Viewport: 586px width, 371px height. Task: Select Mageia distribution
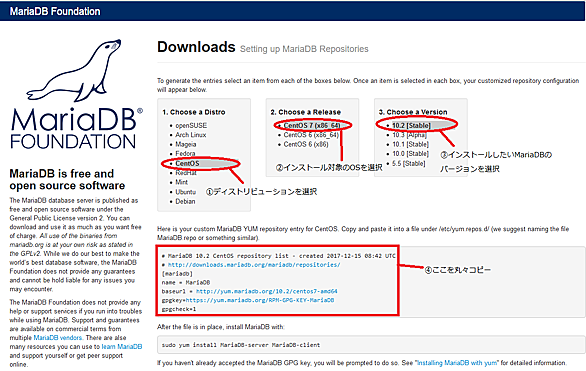point(186,144)
